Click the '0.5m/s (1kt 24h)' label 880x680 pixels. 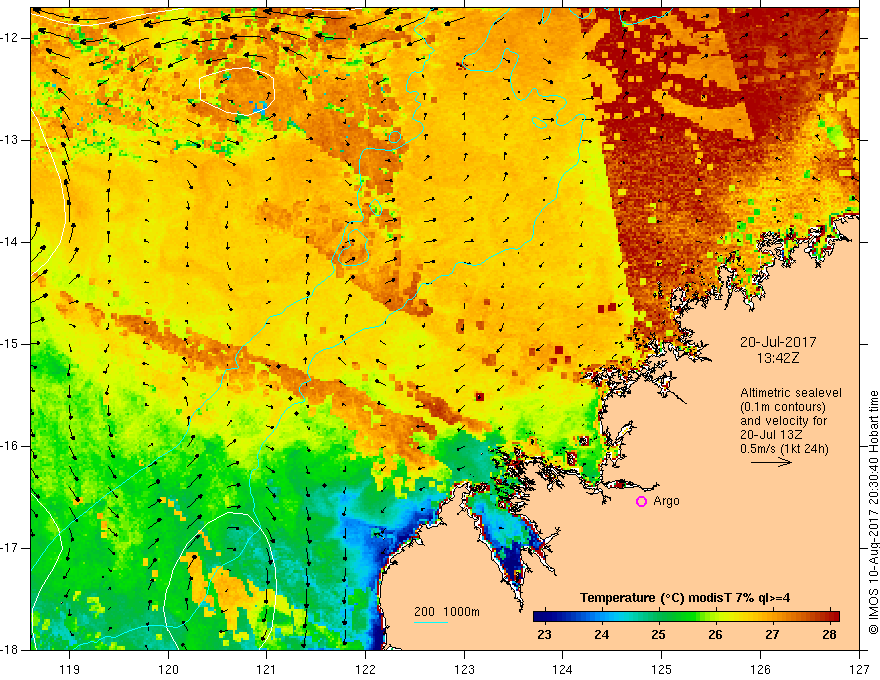(x=784, y=448)
